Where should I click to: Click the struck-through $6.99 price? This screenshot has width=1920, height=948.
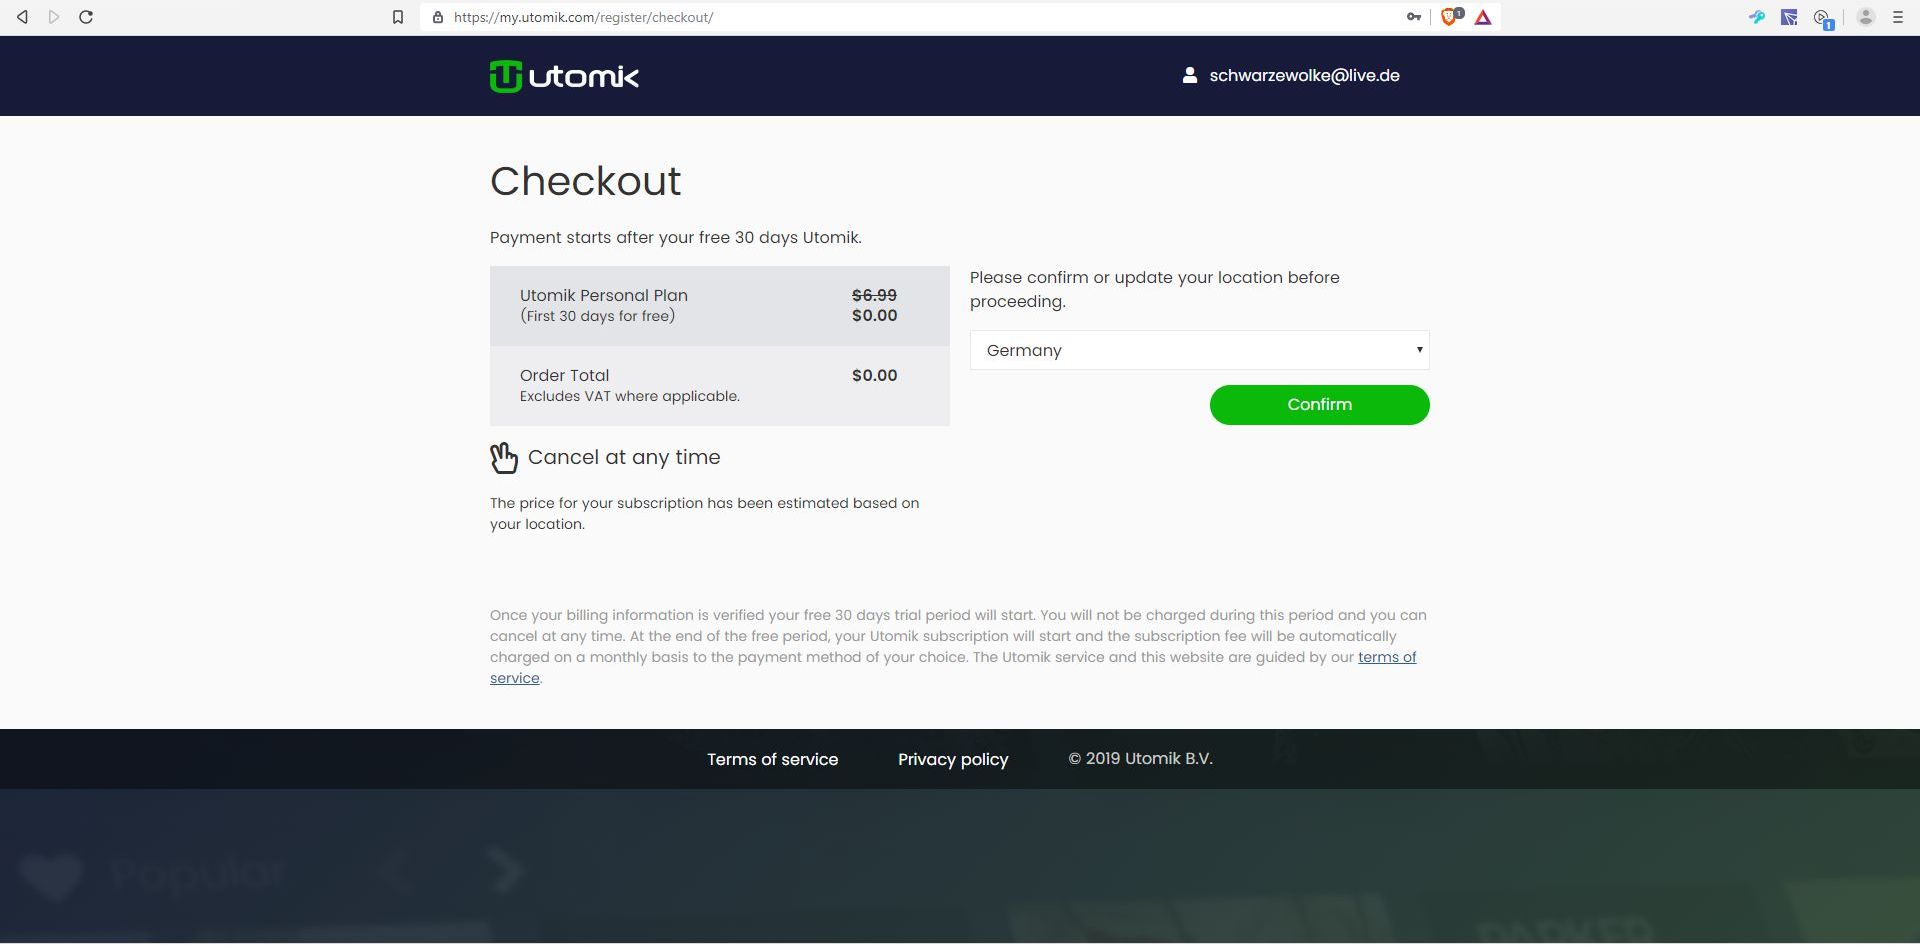(874, 295)
